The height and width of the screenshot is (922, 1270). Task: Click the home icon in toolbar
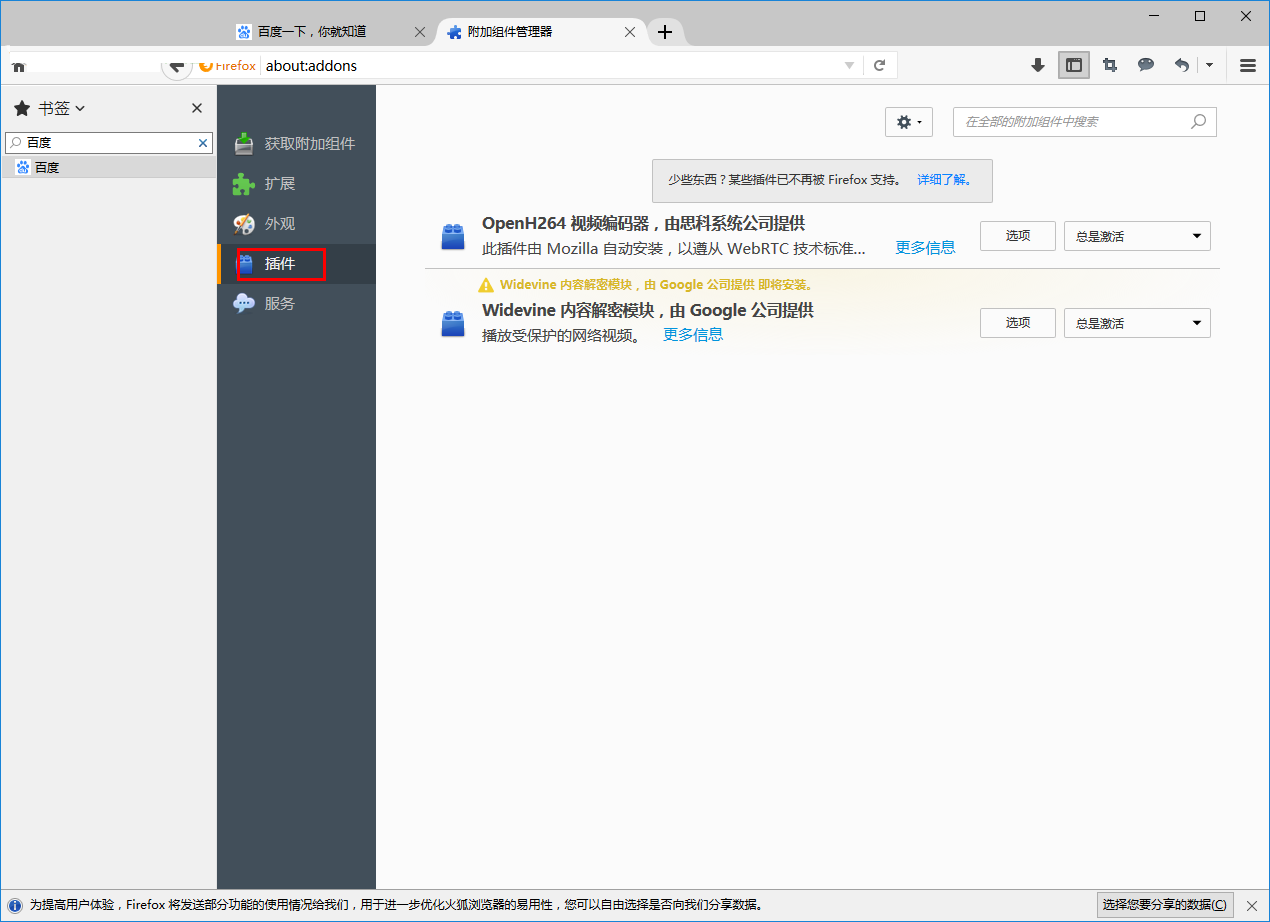(18, 66)
